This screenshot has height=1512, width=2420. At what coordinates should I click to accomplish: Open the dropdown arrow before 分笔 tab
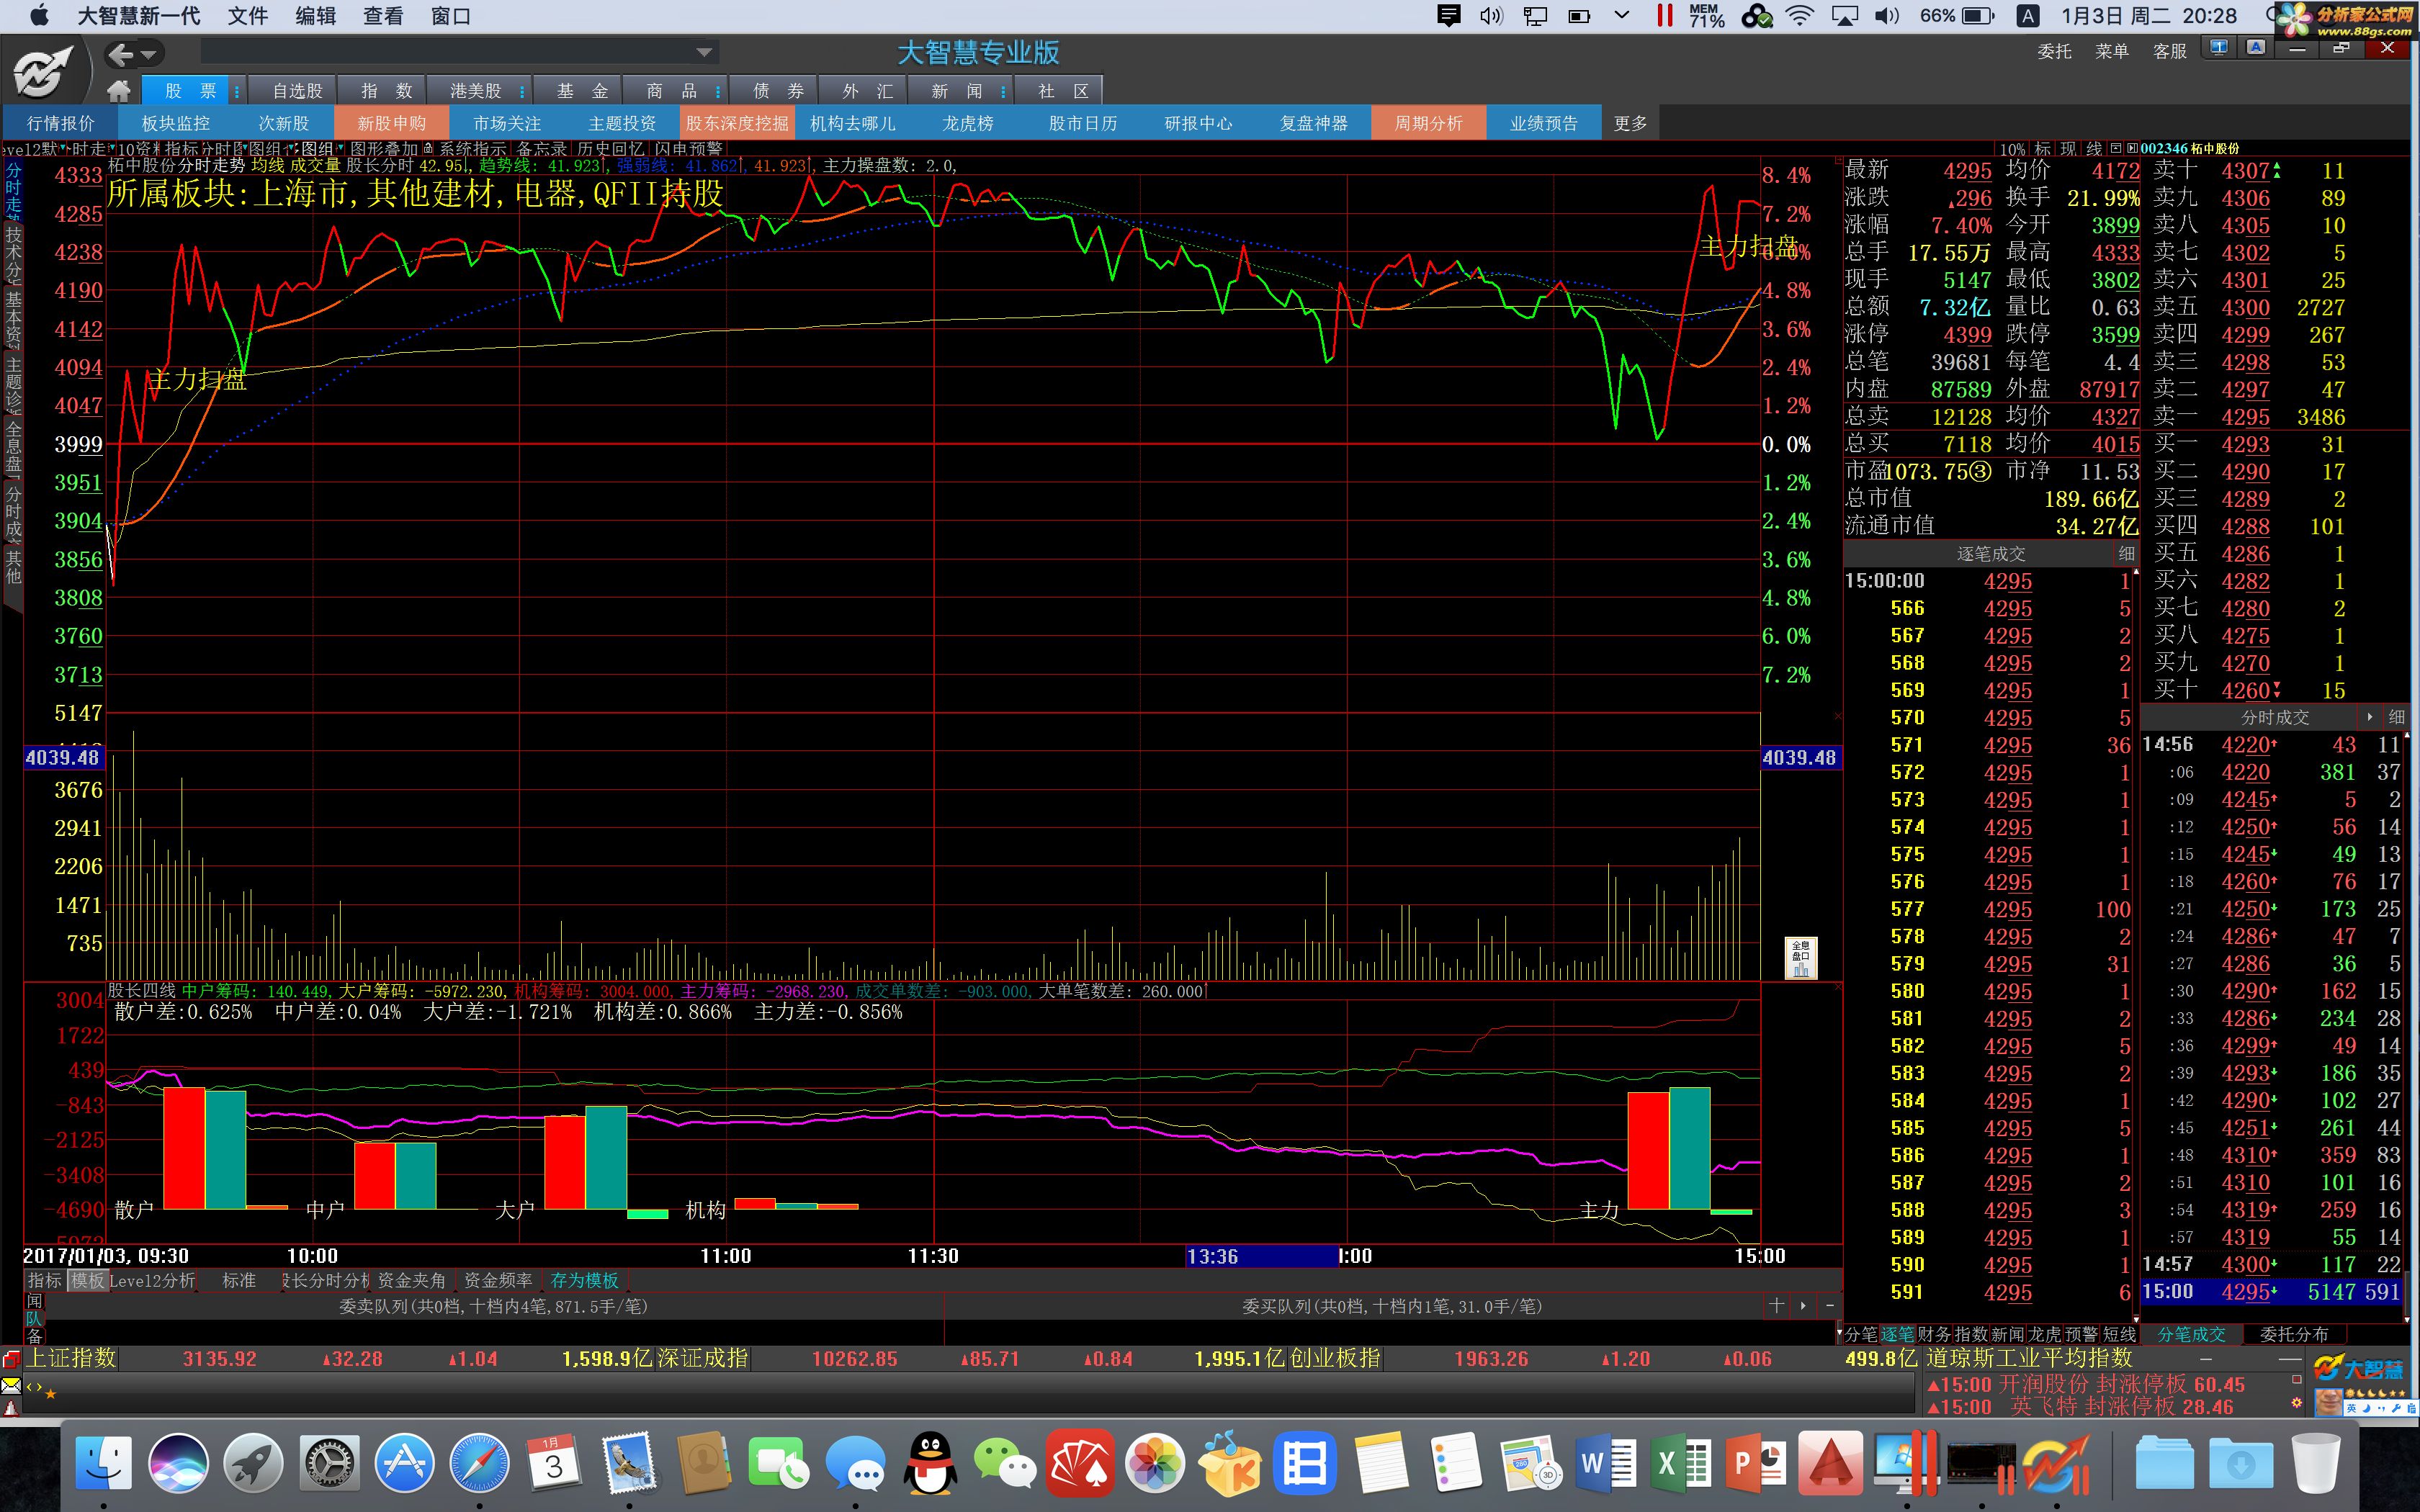pos(1839,1333)
